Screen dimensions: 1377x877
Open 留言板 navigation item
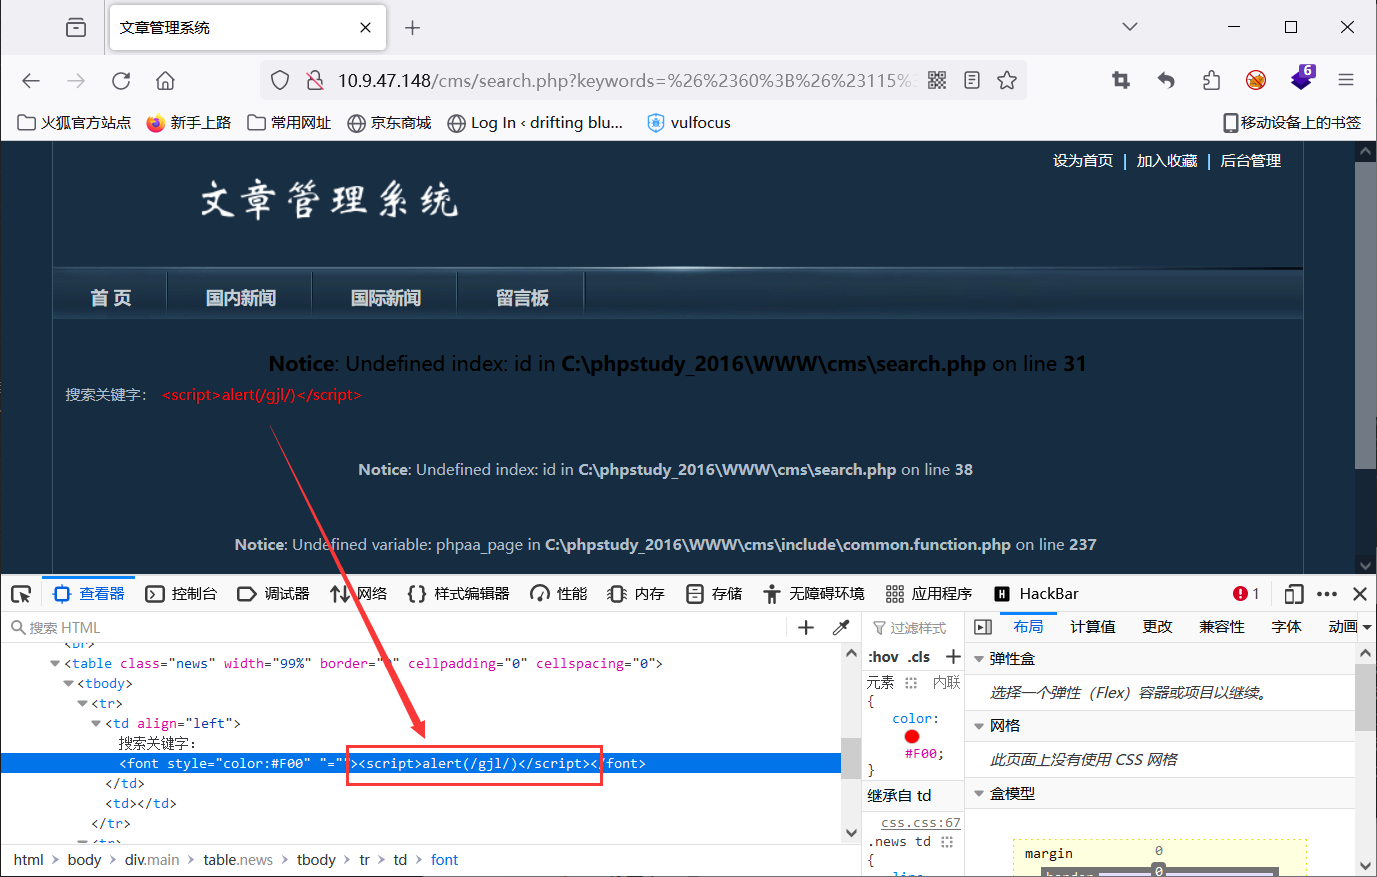[x=522, y=298]
